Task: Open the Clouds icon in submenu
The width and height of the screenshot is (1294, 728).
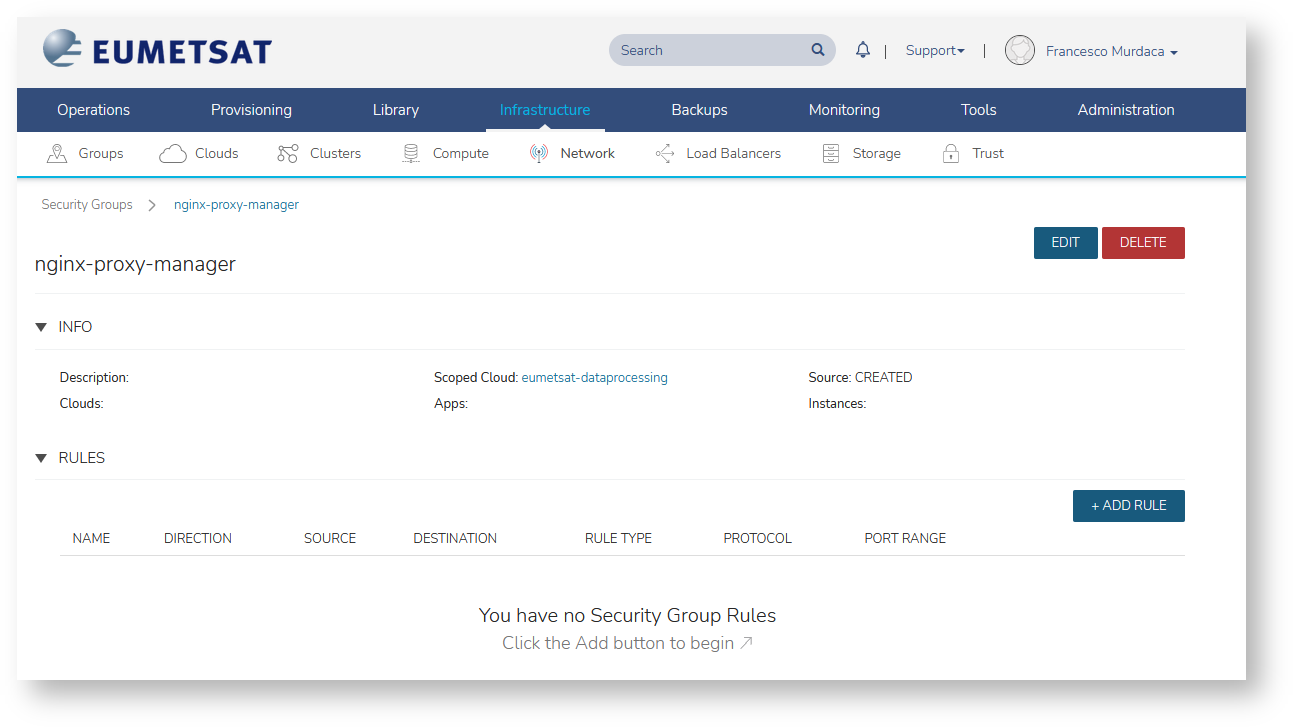Action: pos(173,153)
